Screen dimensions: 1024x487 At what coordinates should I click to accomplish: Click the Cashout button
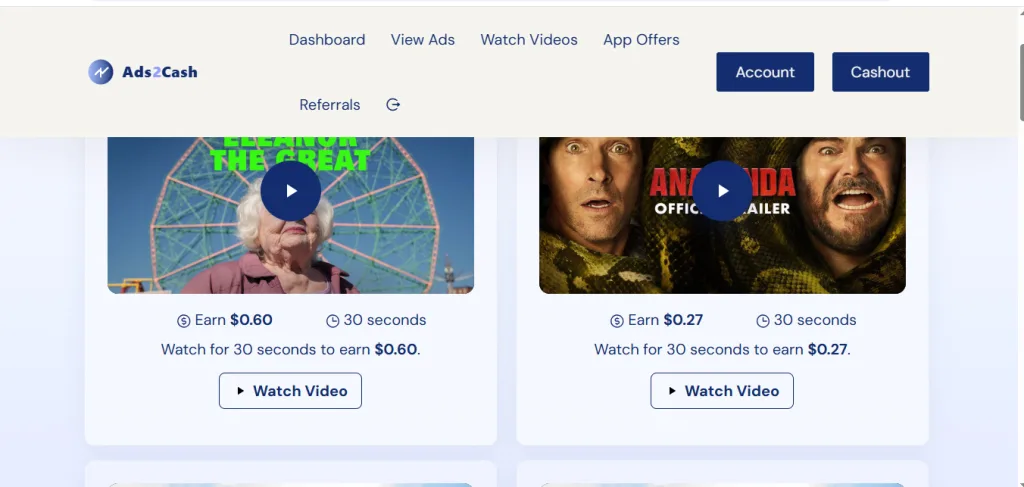point(880,72)
